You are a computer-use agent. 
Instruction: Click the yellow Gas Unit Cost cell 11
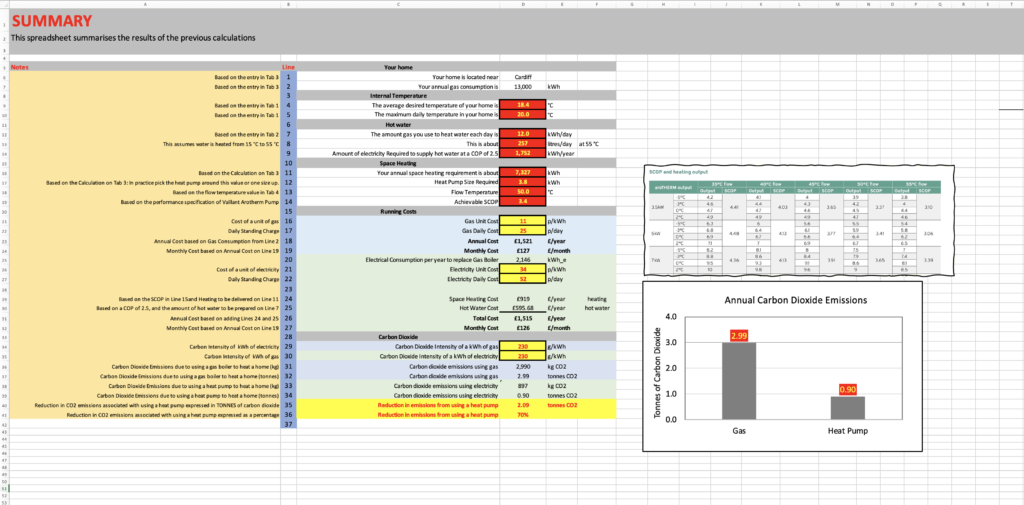(522, 221)
